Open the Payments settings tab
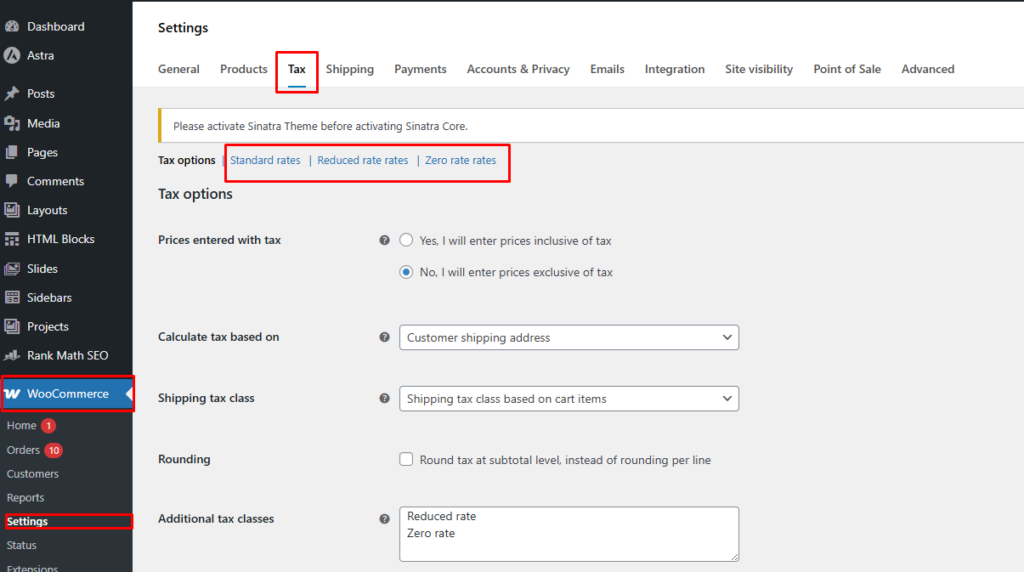This screenshot has width=1024, height=572. [420, 69]
